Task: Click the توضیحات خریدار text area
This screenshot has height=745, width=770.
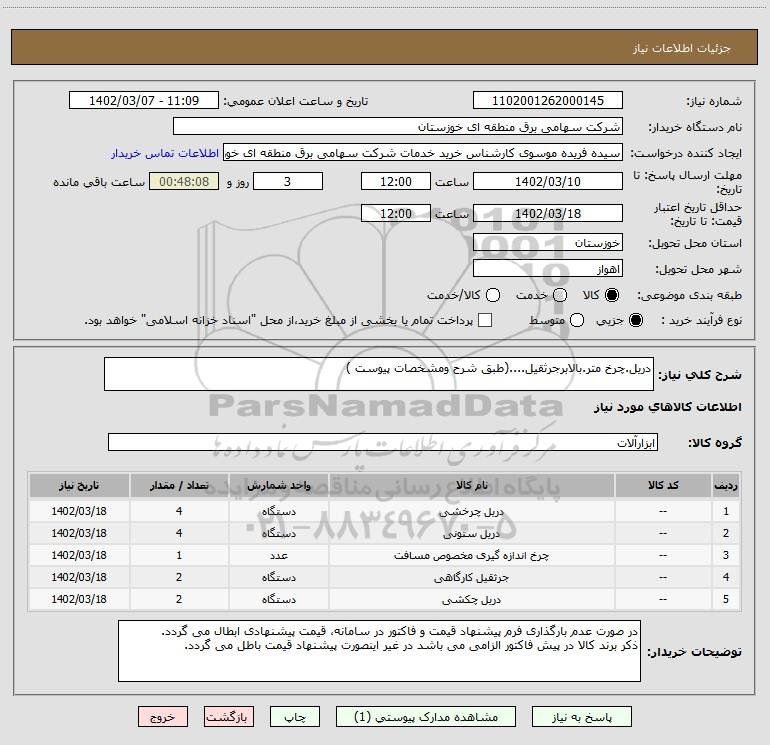Action: (379, 651)
